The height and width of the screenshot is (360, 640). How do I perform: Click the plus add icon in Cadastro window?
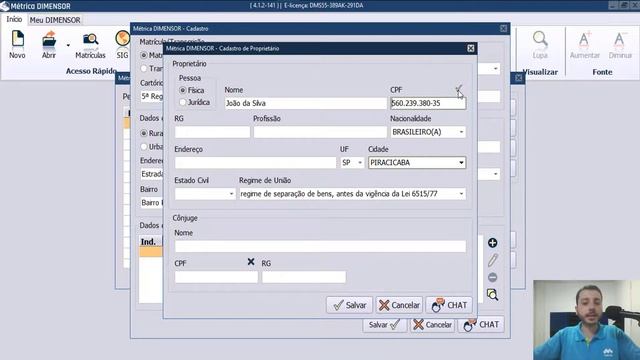tap(492, 243)
